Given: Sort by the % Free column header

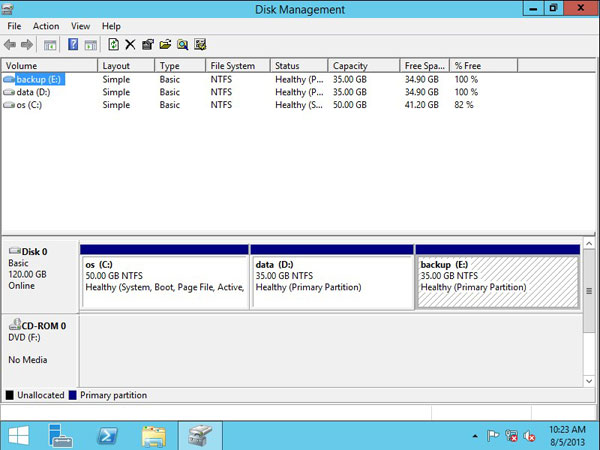Looking at the screenshot, I should coord(484,66).
